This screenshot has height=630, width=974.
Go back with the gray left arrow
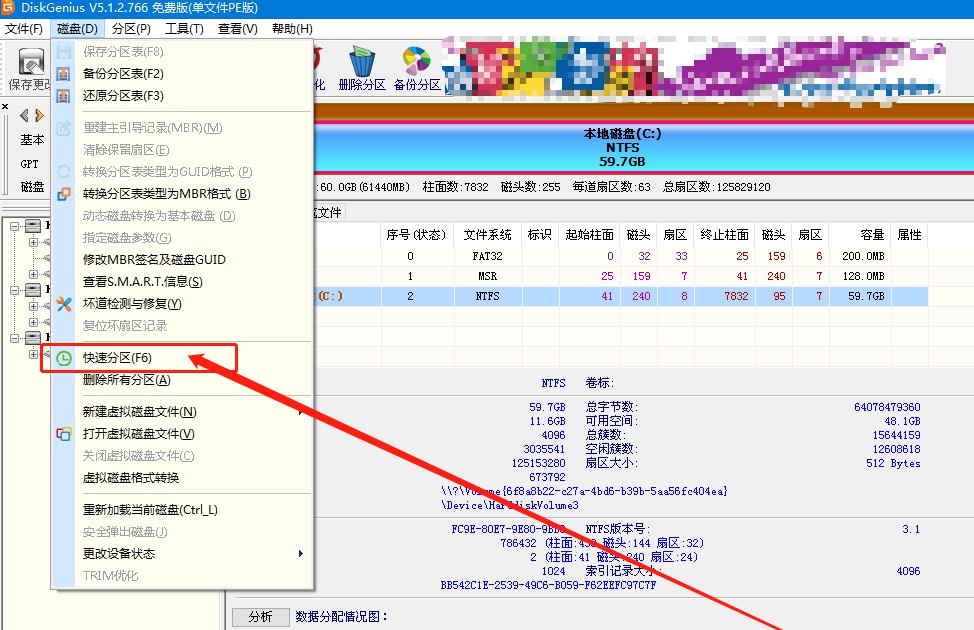25,116
